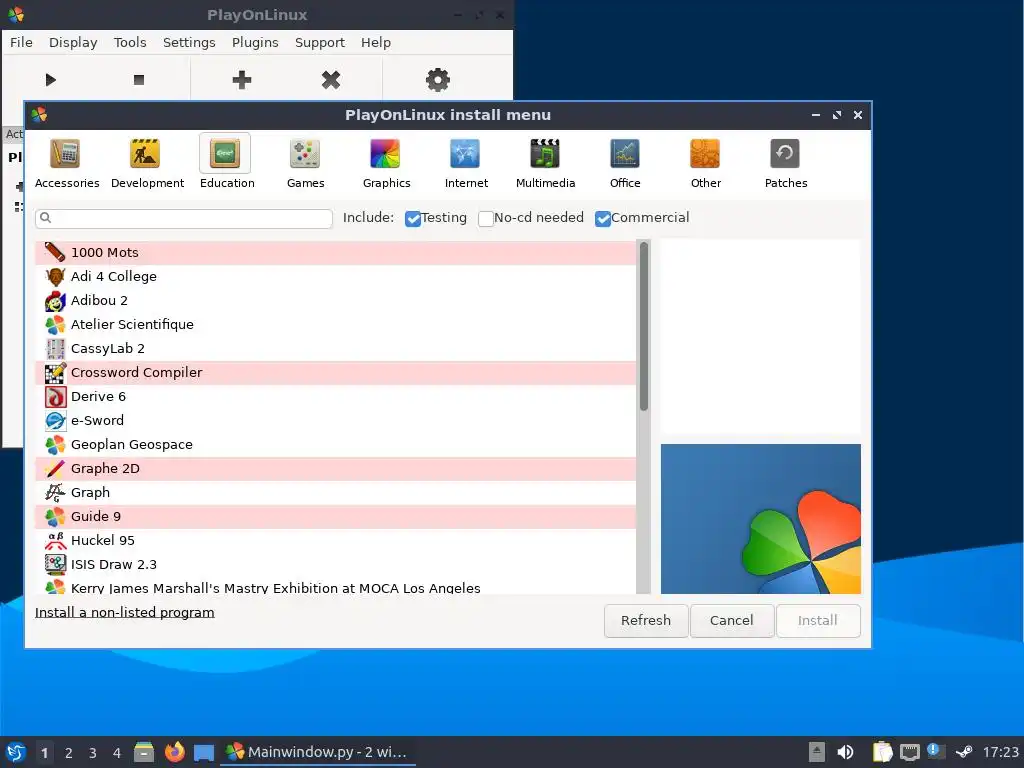Click the Steam tray icon
The image size is (1024, 768).
coord(963,752)
